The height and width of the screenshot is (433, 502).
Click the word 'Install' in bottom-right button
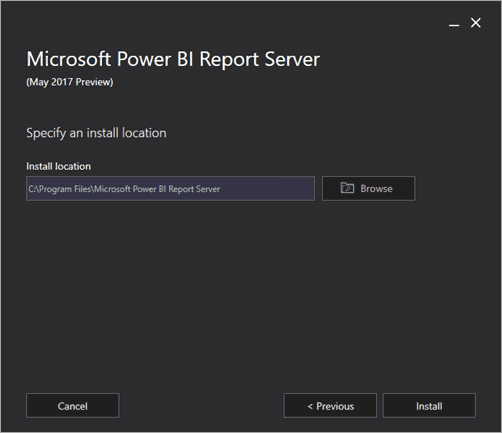point(429,406)
